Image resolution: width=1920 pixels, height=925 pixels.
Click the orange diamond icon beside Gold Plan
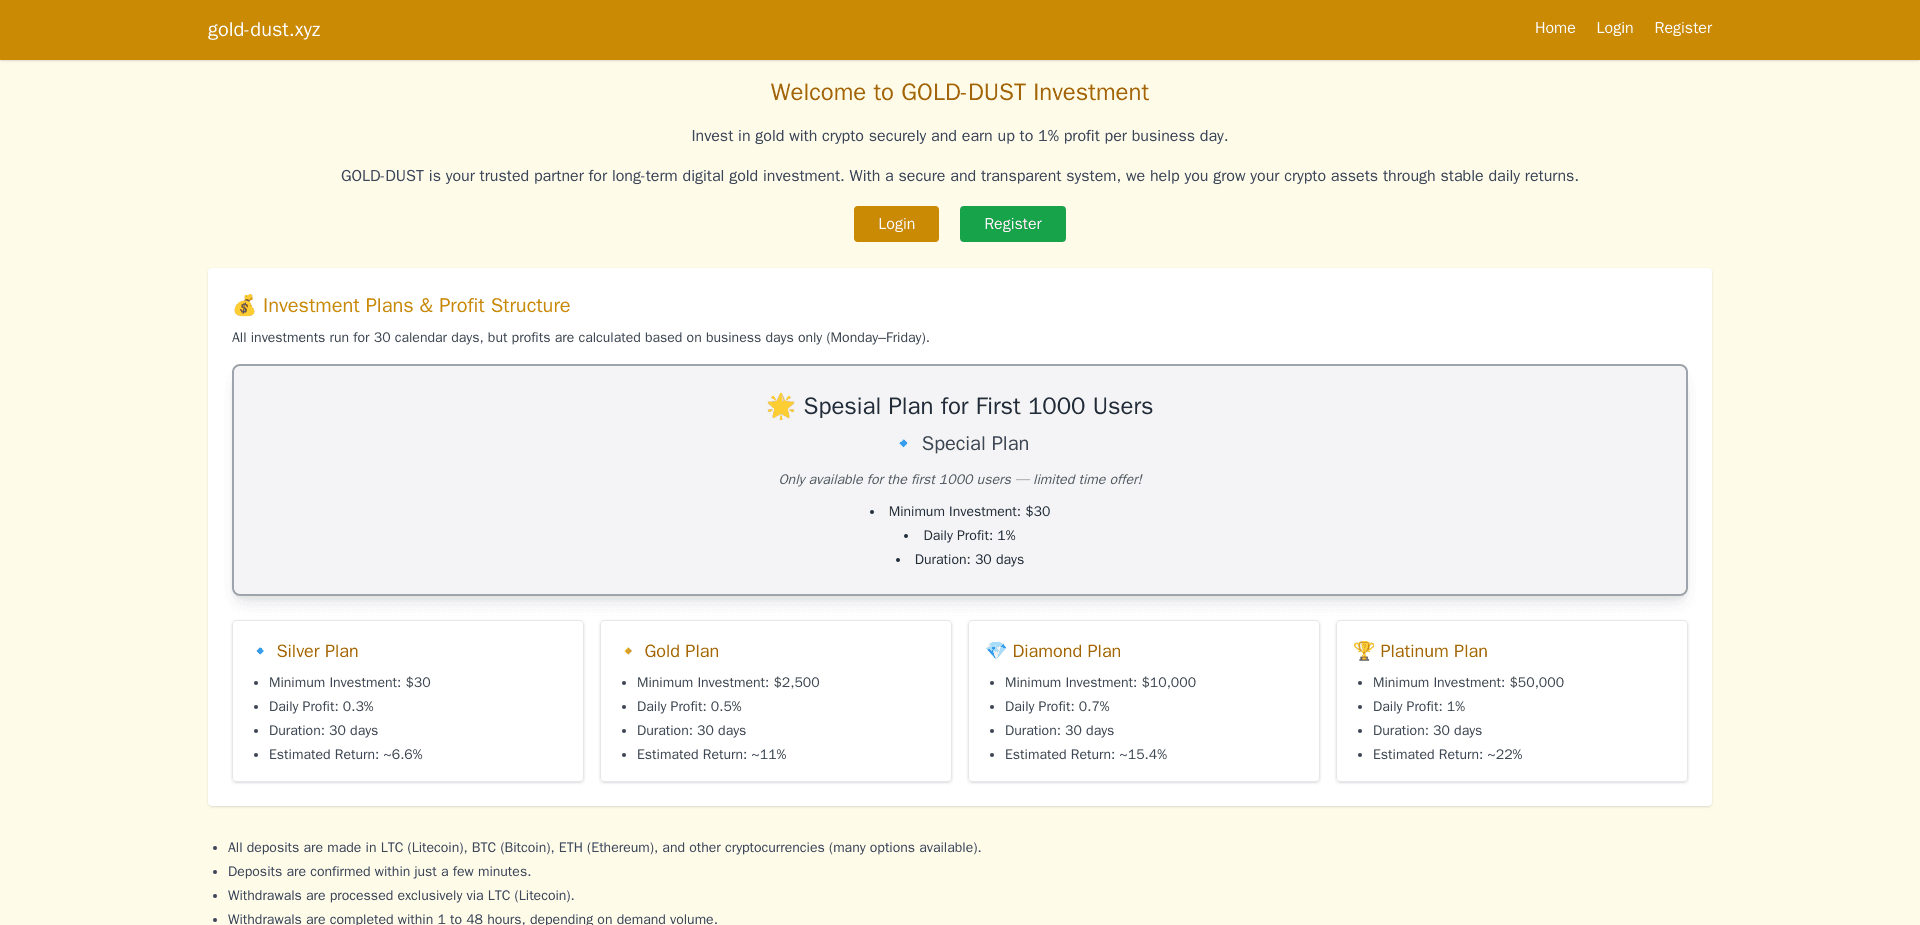click(x=628, y=652)
